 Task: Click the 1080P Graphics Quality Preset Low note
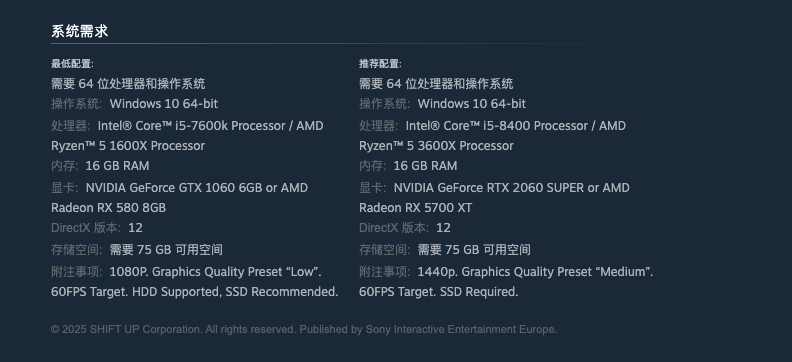pos(216,272)
